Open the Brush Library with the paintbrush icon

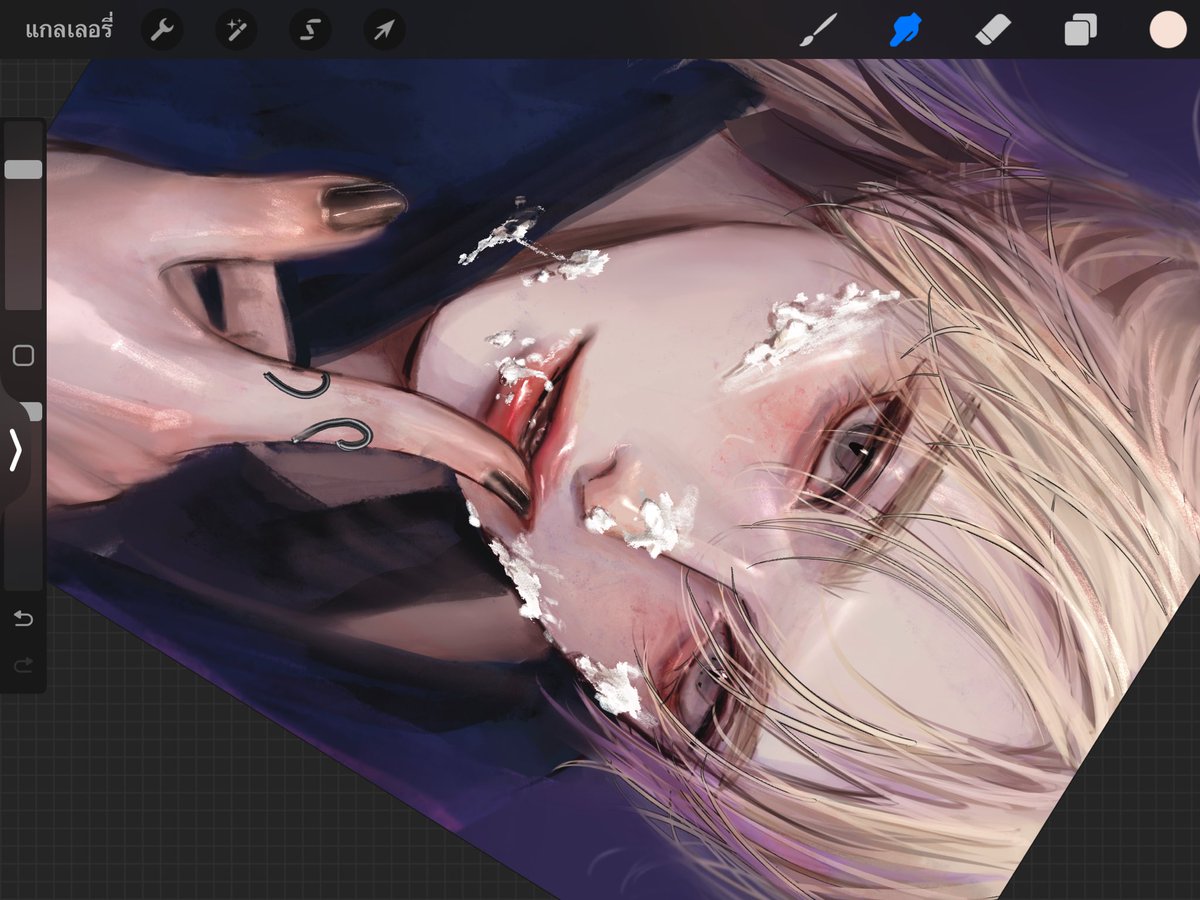tap(818, 29)
